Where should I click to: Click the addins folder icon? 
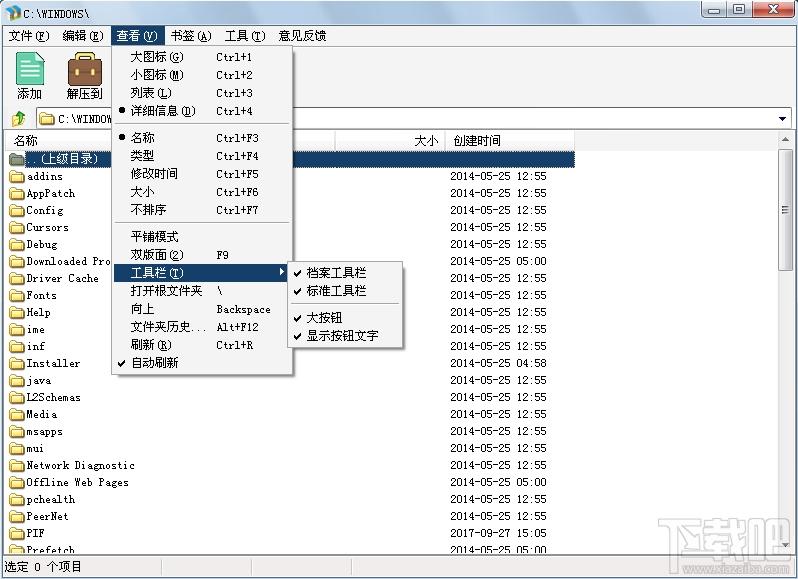(17, 177)
